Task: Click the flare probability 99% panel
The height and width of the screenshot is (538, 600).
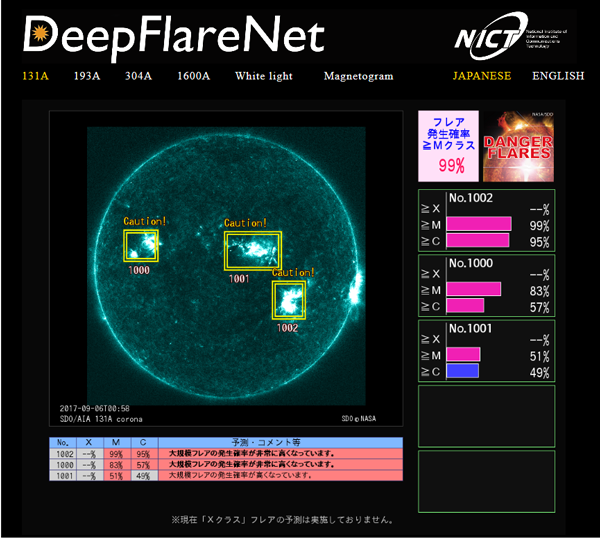Action: coord(448,146)
